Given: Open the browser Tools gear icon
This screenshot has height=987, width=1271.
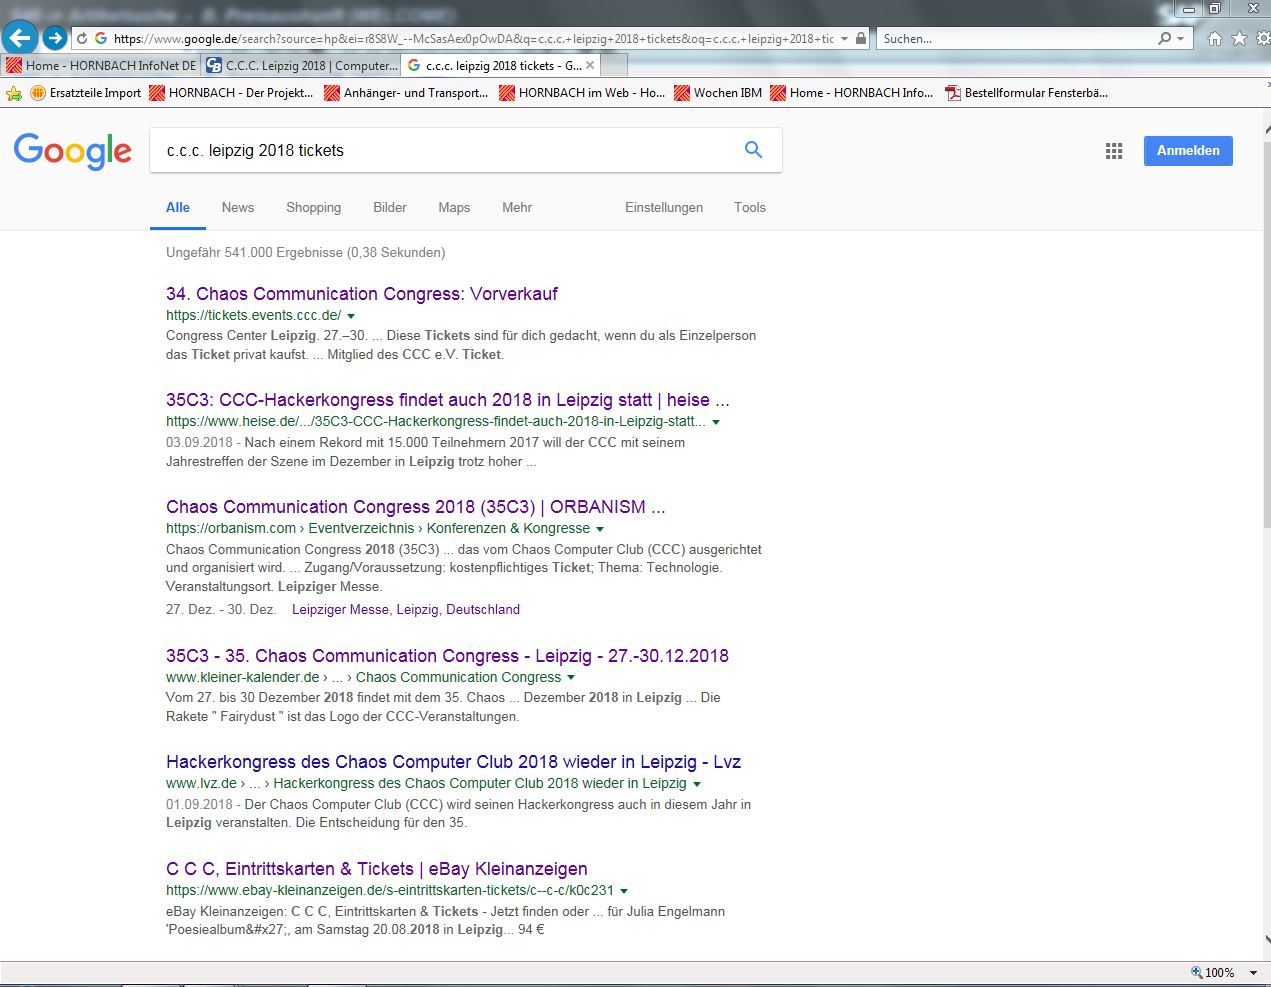Looking at the screenshot, I should pos(1263,38).
